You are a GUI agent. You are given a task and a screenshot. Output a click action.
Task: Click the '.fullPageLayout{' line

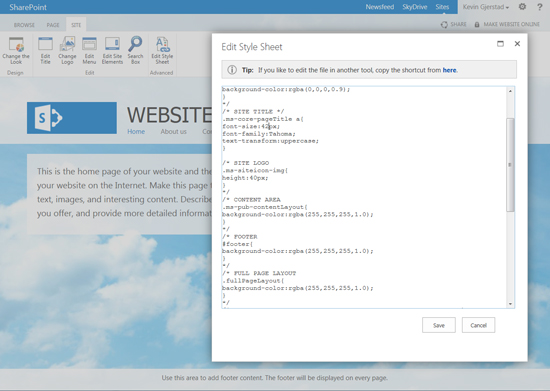(x=253, y=281)
